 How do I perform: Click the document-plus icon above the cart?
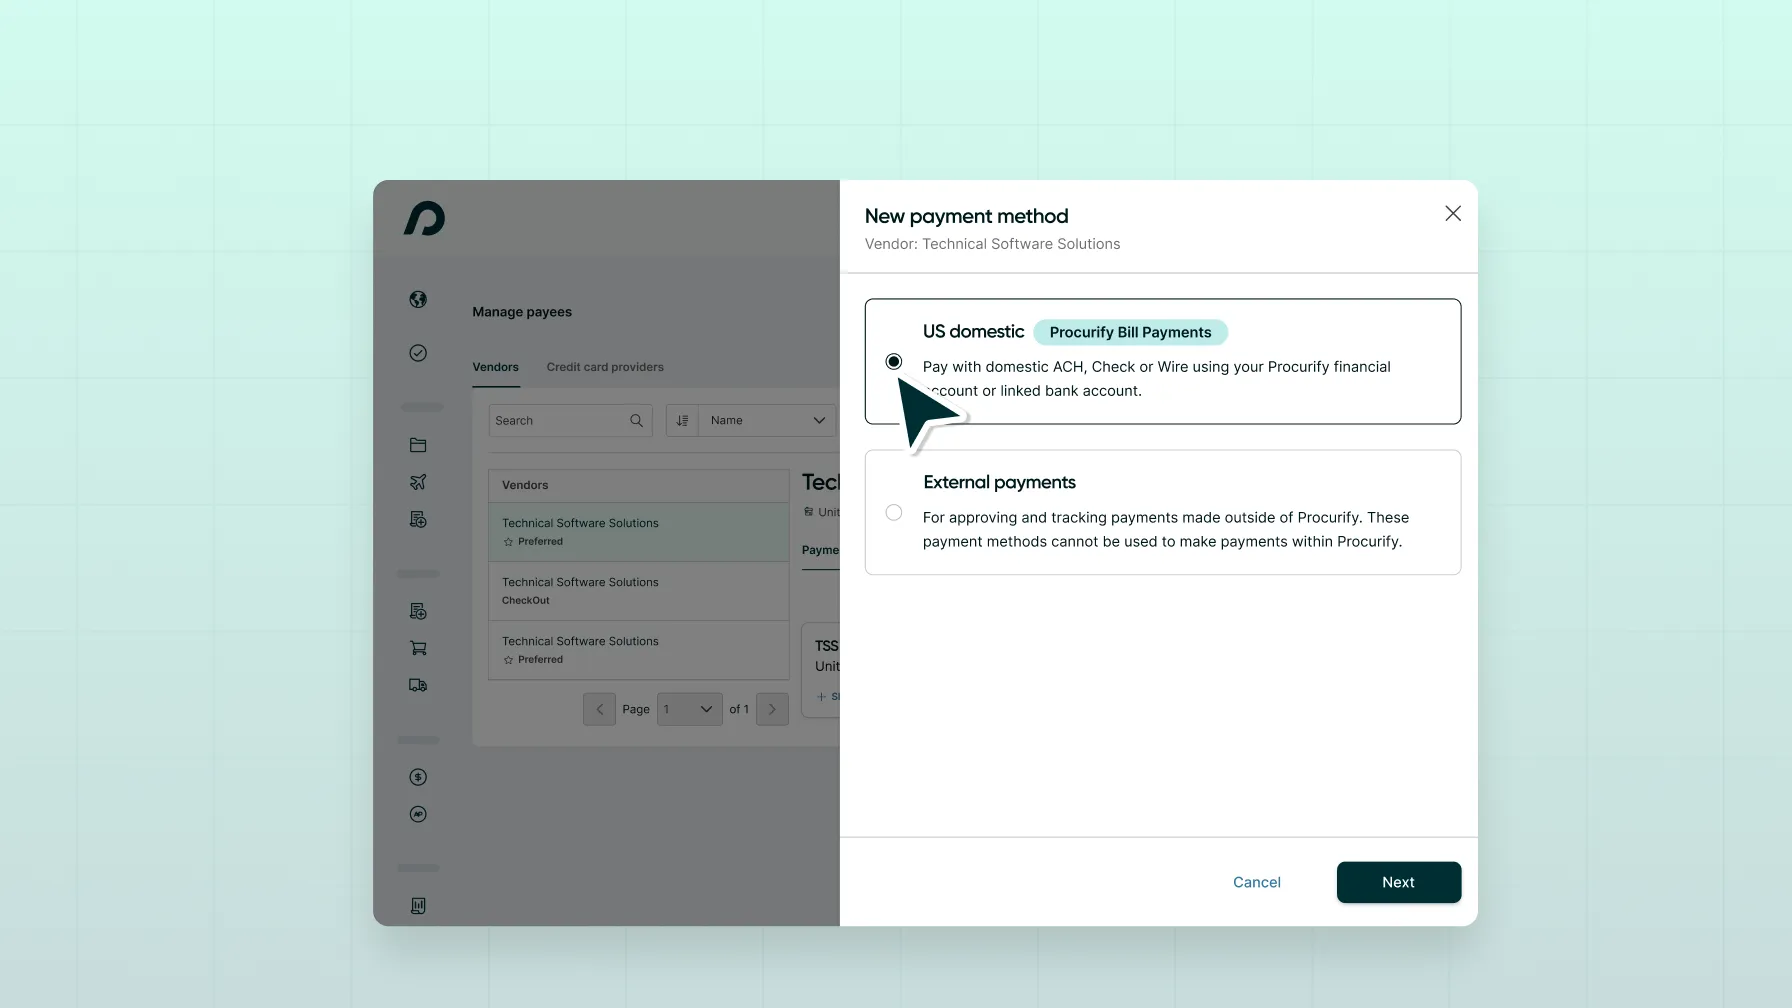click(418, 611)
